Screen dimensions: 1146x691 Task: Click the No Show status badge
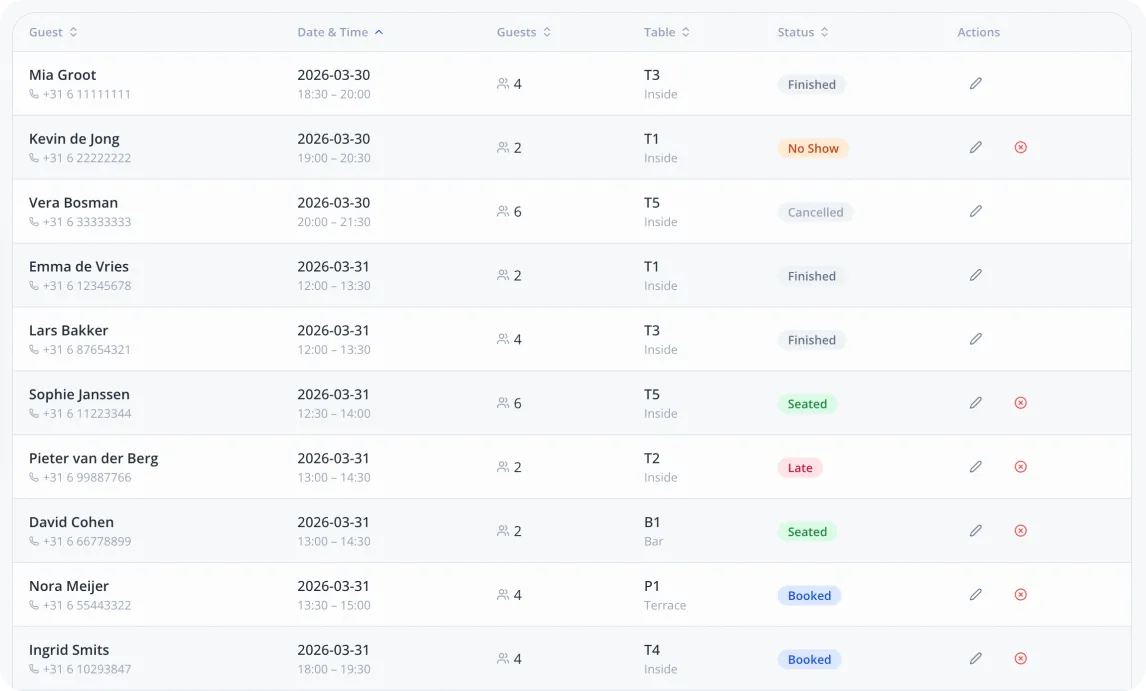click(x=813, y=148)
